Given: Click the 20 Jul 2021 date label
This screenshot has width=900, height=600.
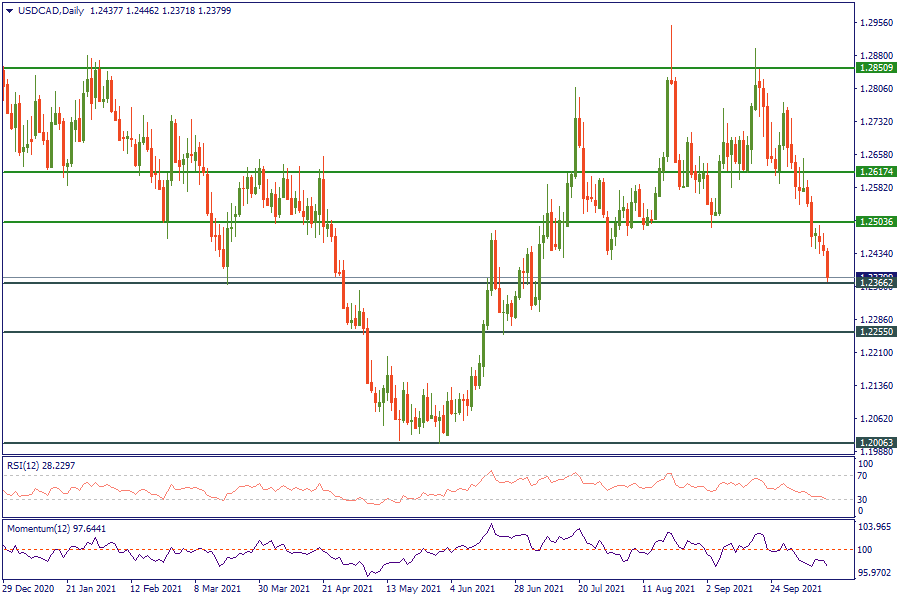Looking at the screenshot, I should [x=603, y=590].
